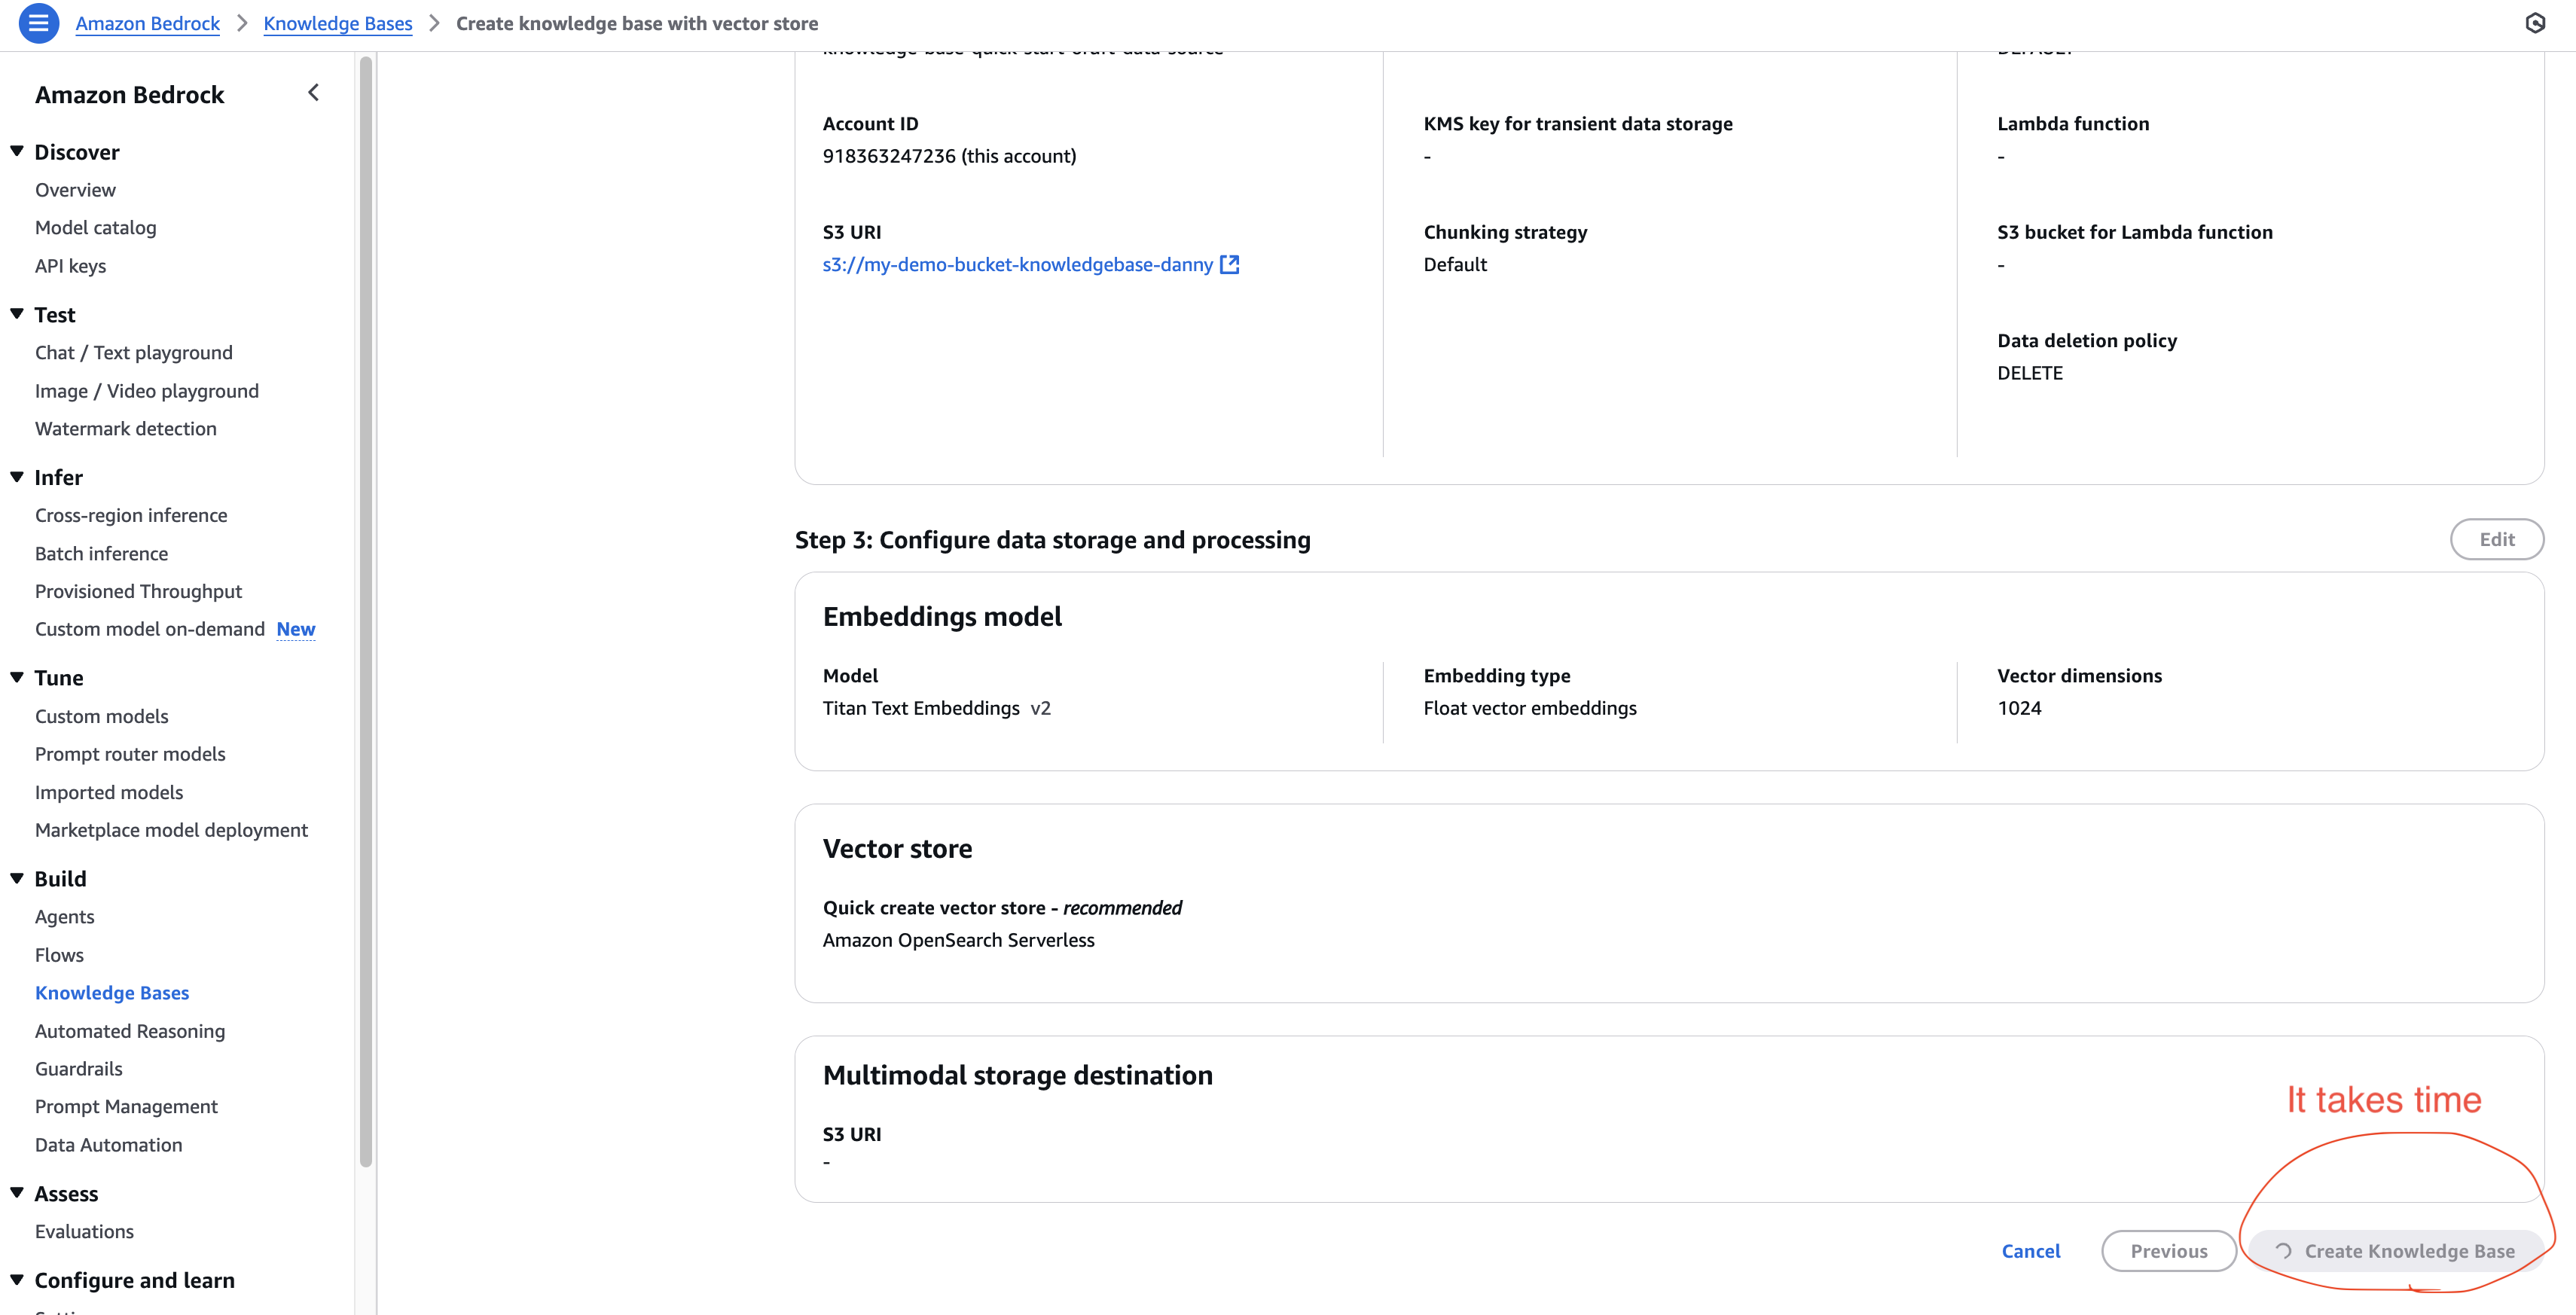Open Guardrails in Build section
The image size is (2576, 1315).
coord(79,1068)
